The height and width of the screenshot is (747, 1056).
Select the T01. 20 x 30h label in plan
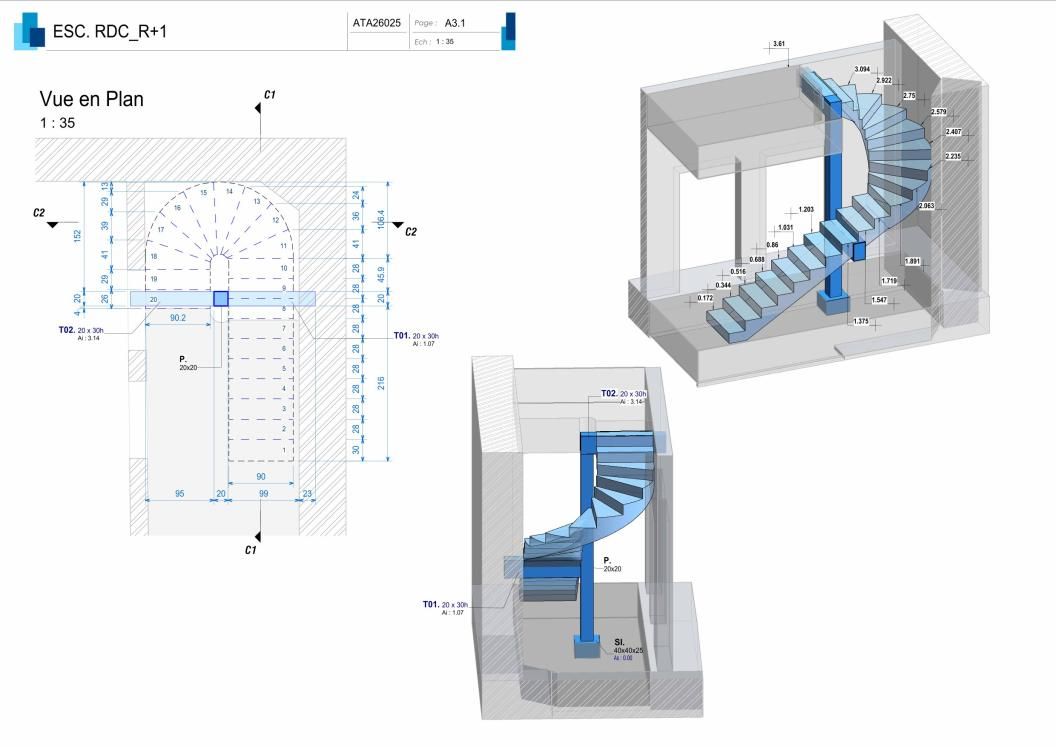(x=416, y=335)
